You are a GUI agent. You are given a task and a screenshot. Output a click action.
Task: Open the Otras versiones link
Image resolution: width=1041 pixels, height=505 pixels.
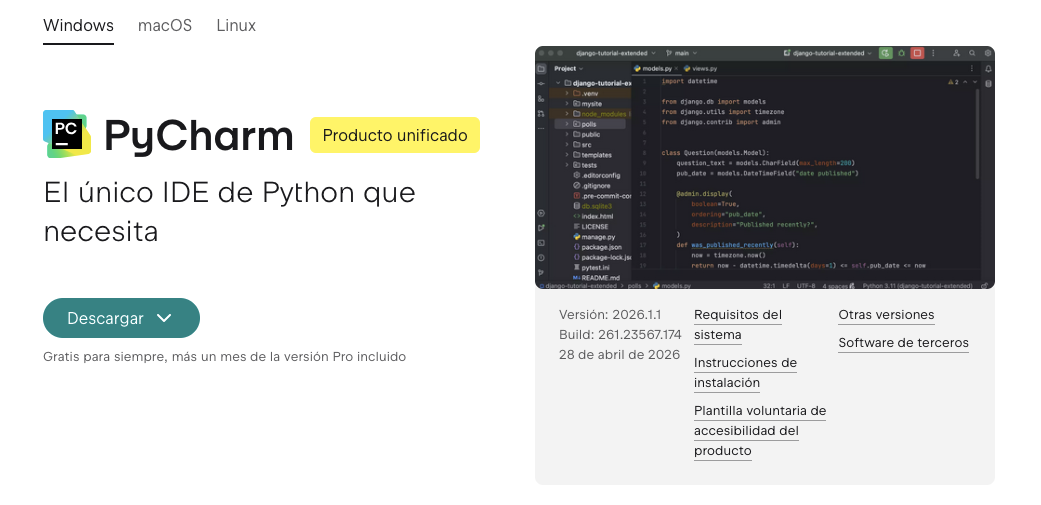coord(886,315)
